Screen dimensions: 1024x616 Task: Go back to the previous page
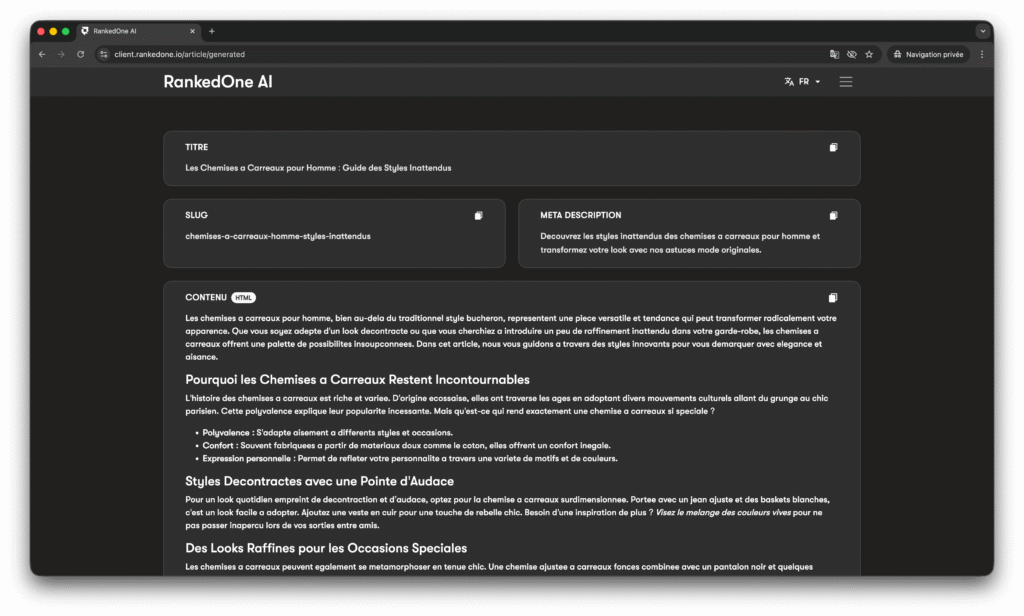pyautogui.click(x=42, y=54)
